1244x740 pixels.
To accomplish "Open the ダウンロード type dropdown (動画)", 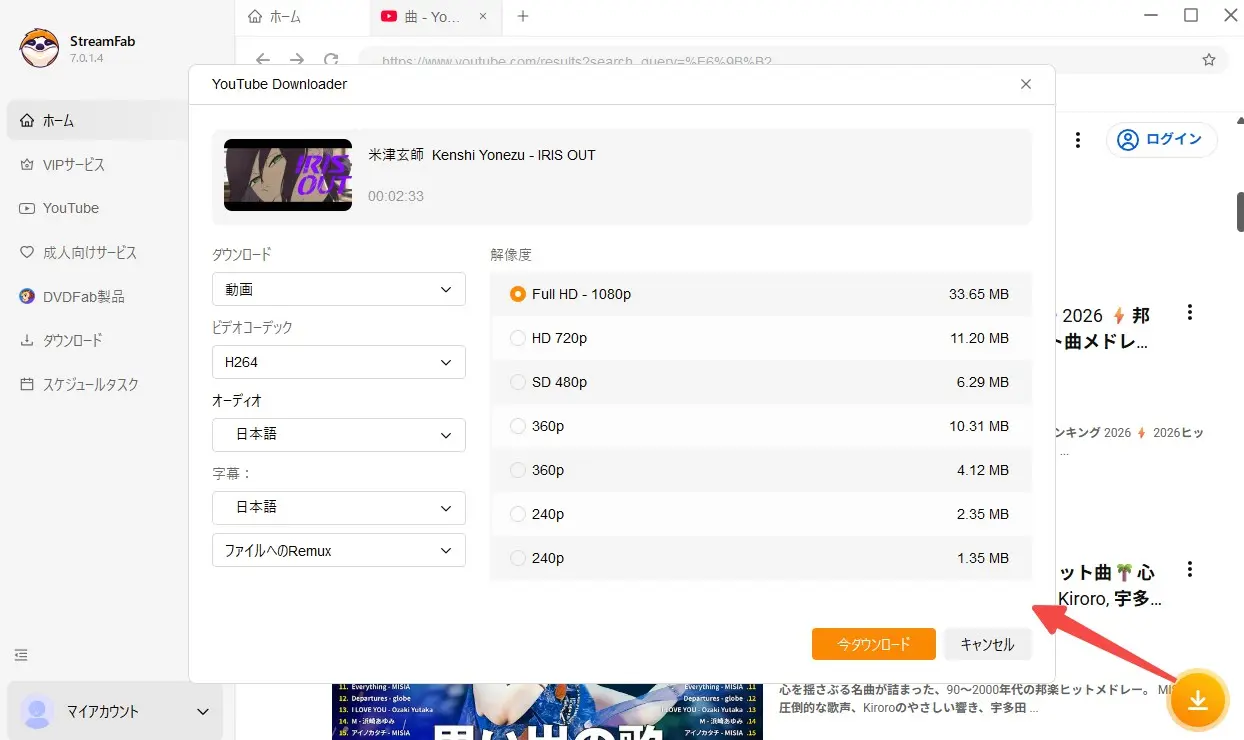I will [339, 289].
